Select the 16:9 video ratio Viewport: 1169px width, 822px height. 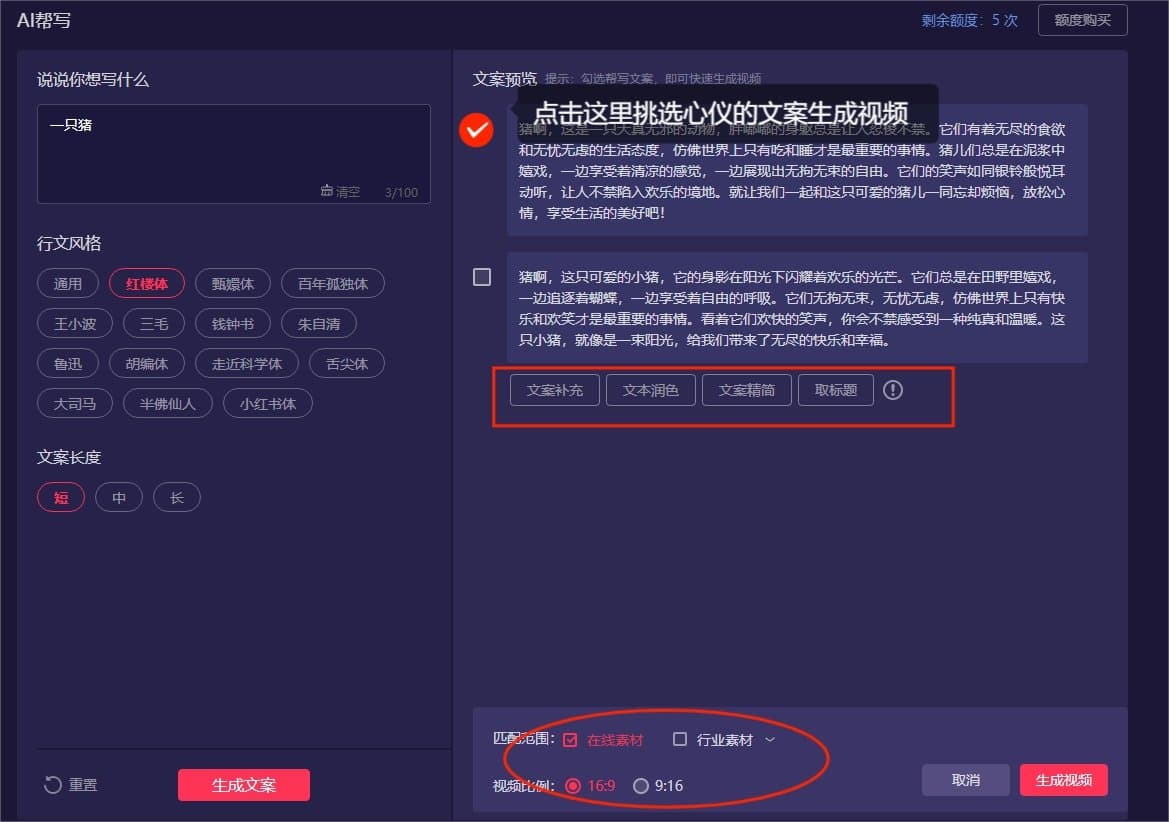tap(573, 785)
